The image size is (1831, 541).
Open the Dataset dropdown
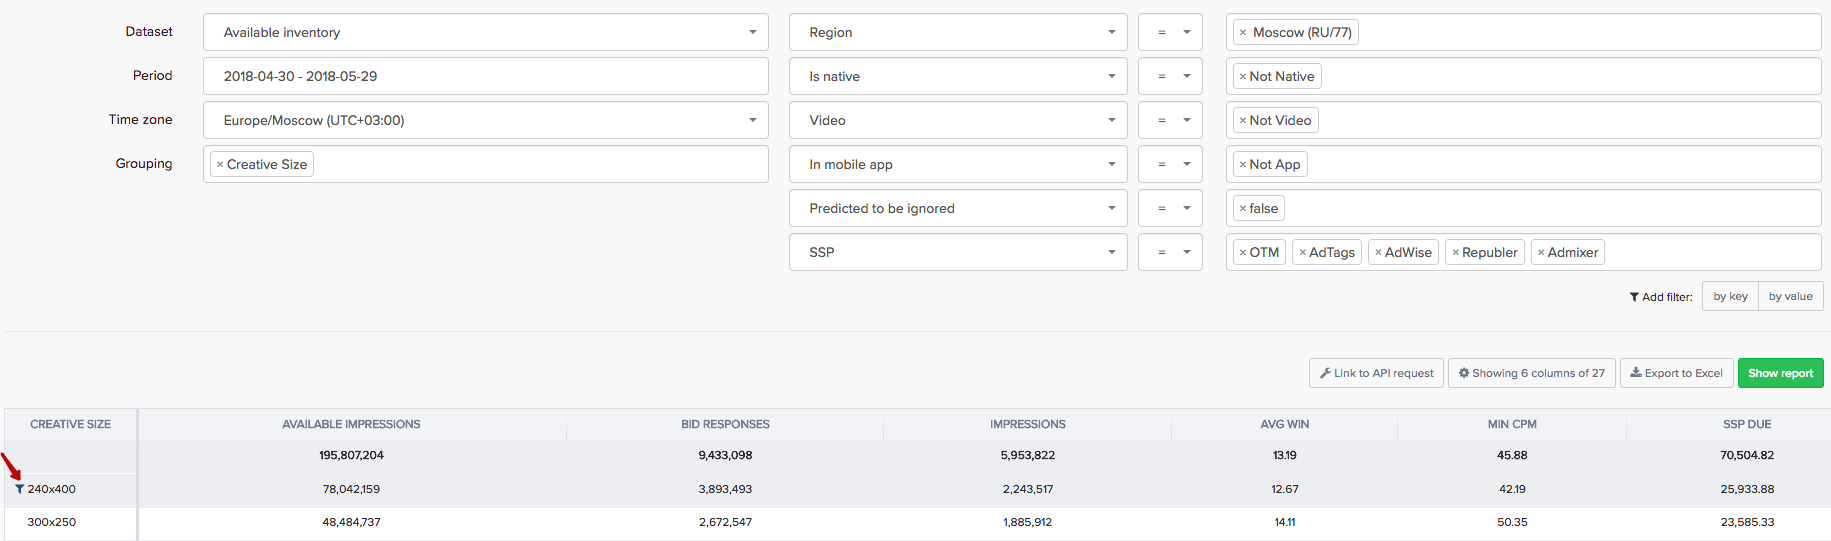(x=485, y=32)
